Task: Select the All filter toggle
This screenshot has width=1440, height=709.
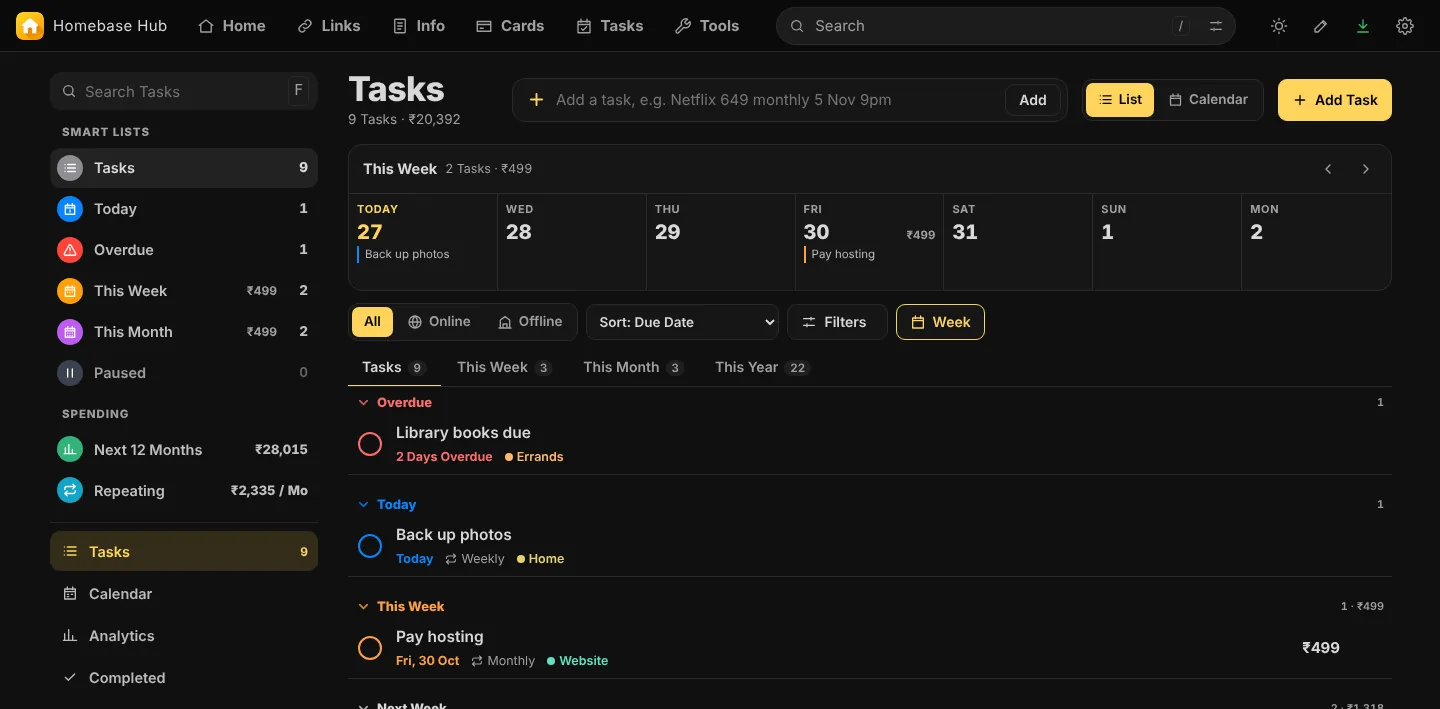Action: click(x=372, y=322)
